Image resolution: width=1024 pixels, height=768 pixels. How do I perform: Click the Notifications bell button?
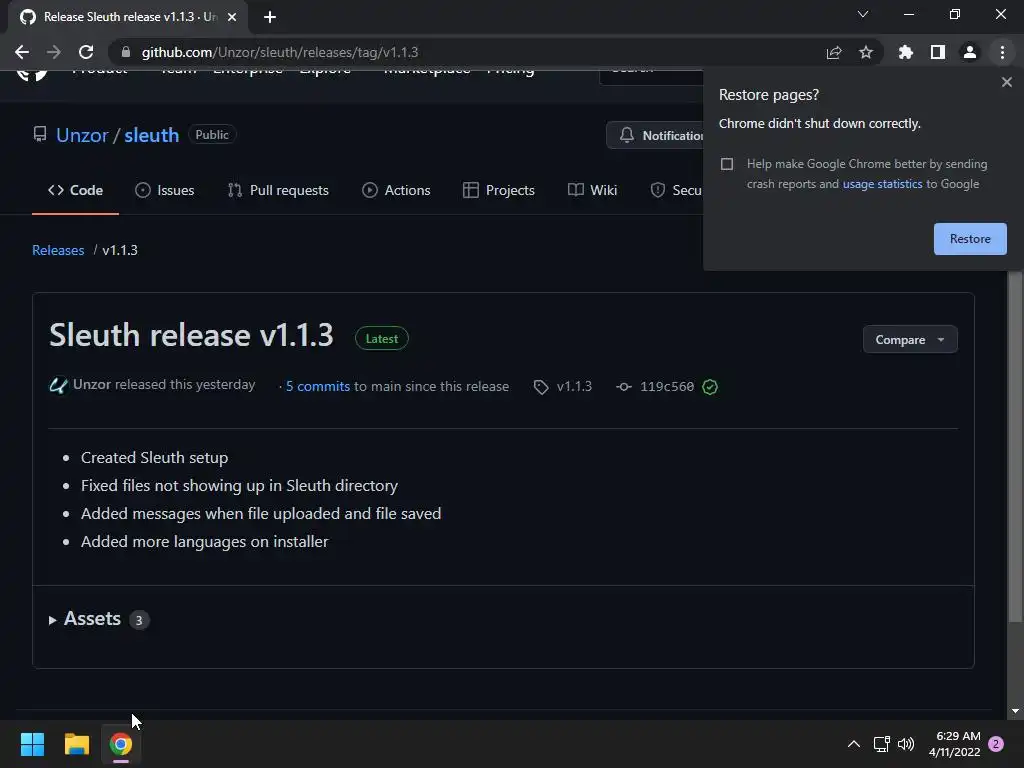[x=656, y=135]
